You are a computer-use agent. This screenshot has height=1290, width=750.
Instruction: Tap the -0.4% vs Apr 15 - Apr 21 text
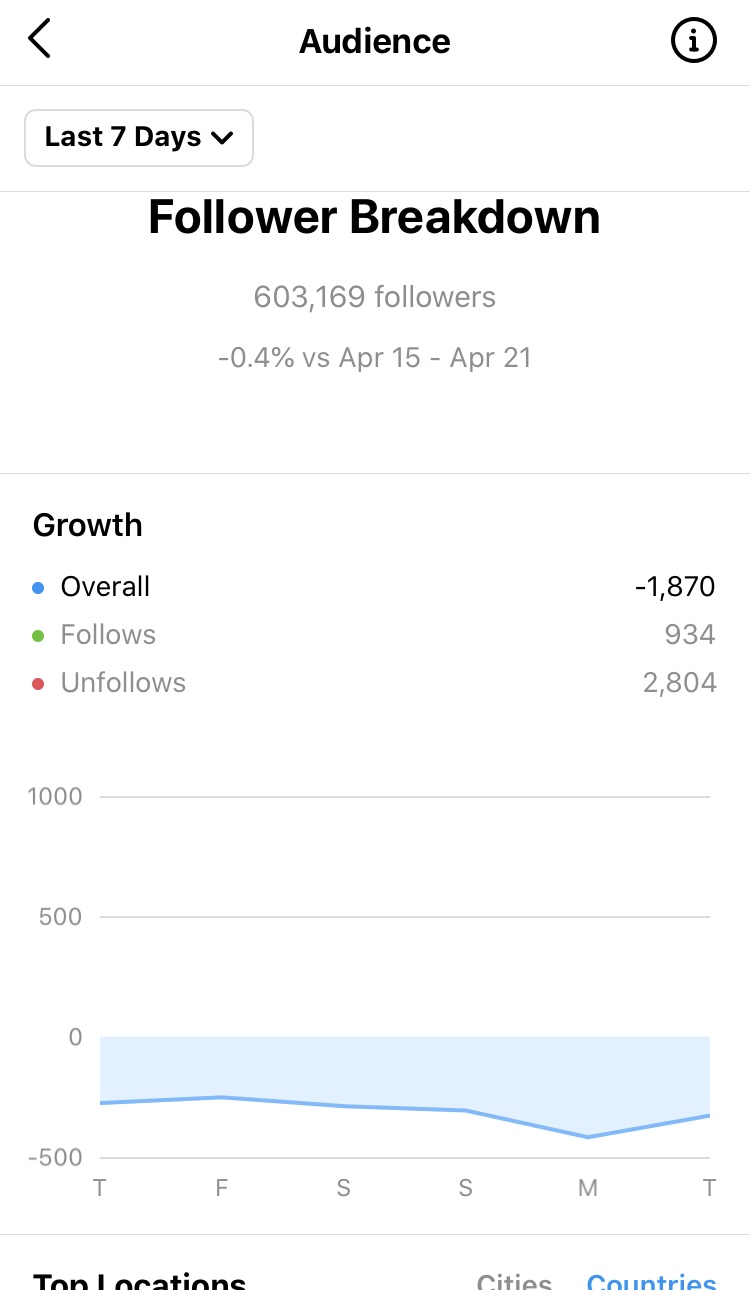tap(374, 358)
